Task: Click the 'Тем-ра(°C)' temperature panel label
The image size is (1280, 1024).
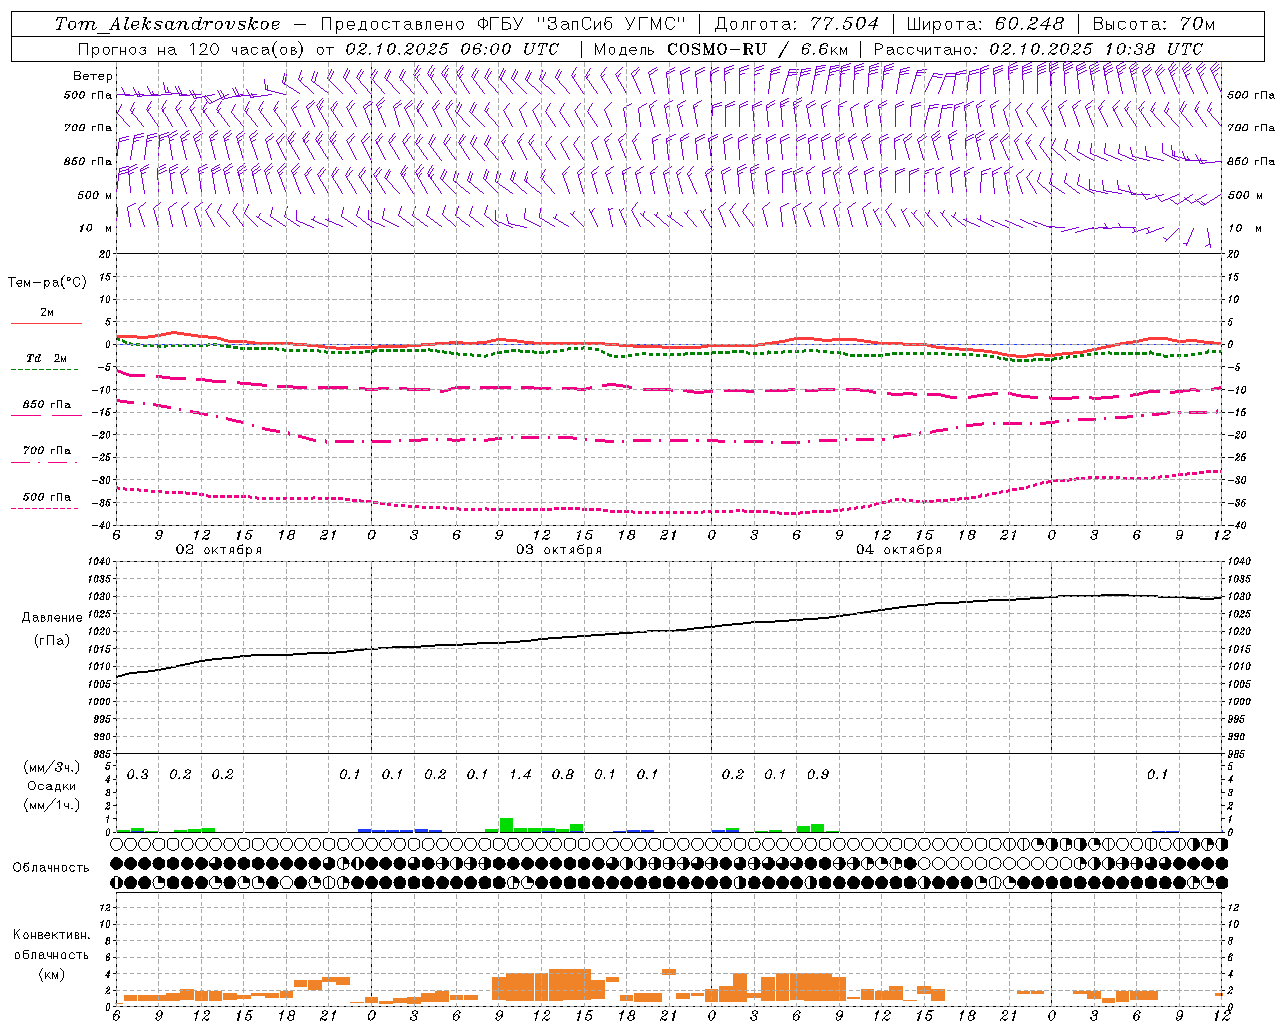Action: [47, 283]
